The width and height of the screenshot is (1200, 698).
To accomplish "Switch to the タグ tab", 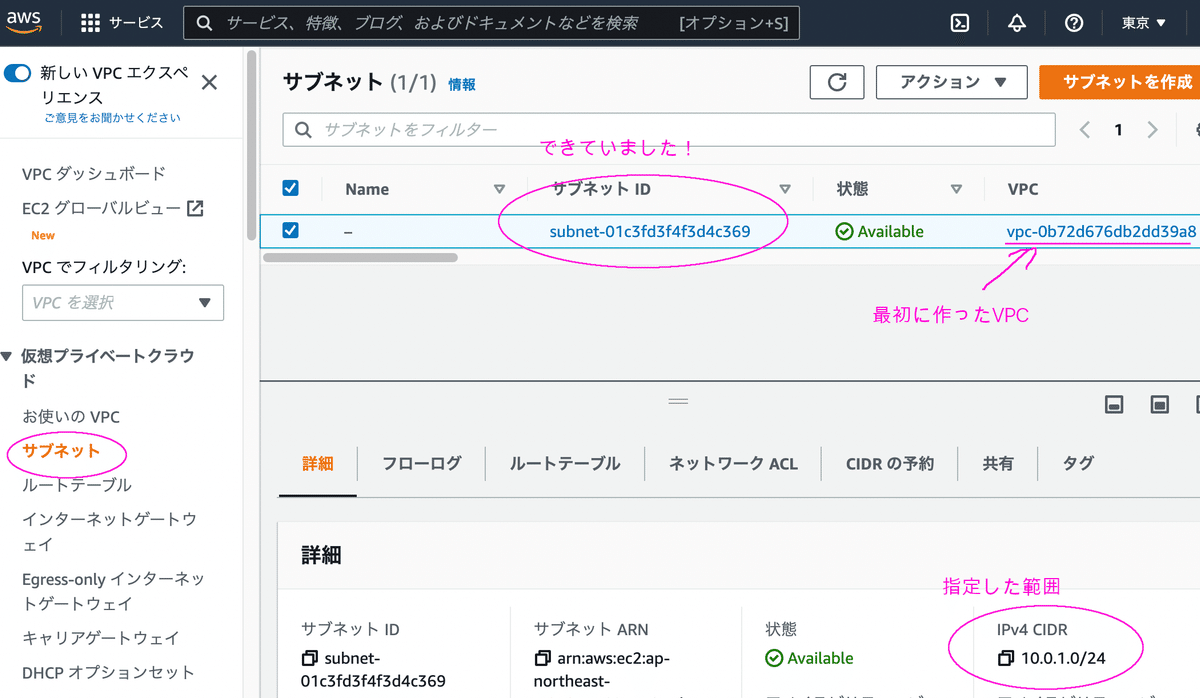I will pyautogui.click(x=1078, y=463).
